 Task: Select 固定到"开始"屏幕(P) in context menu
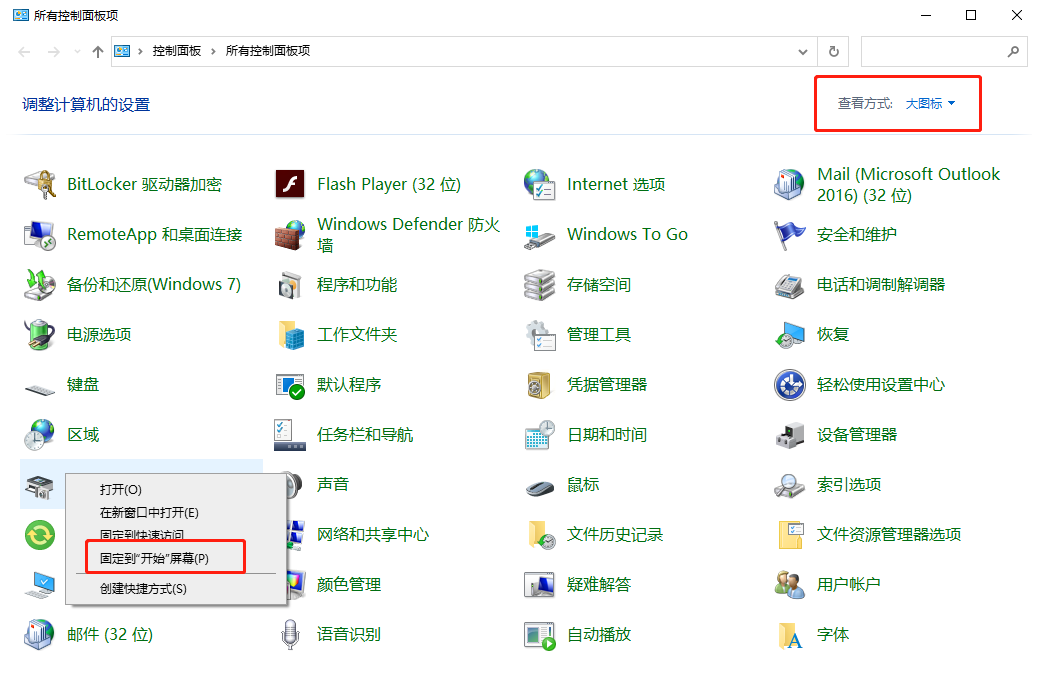coord(154,558)
